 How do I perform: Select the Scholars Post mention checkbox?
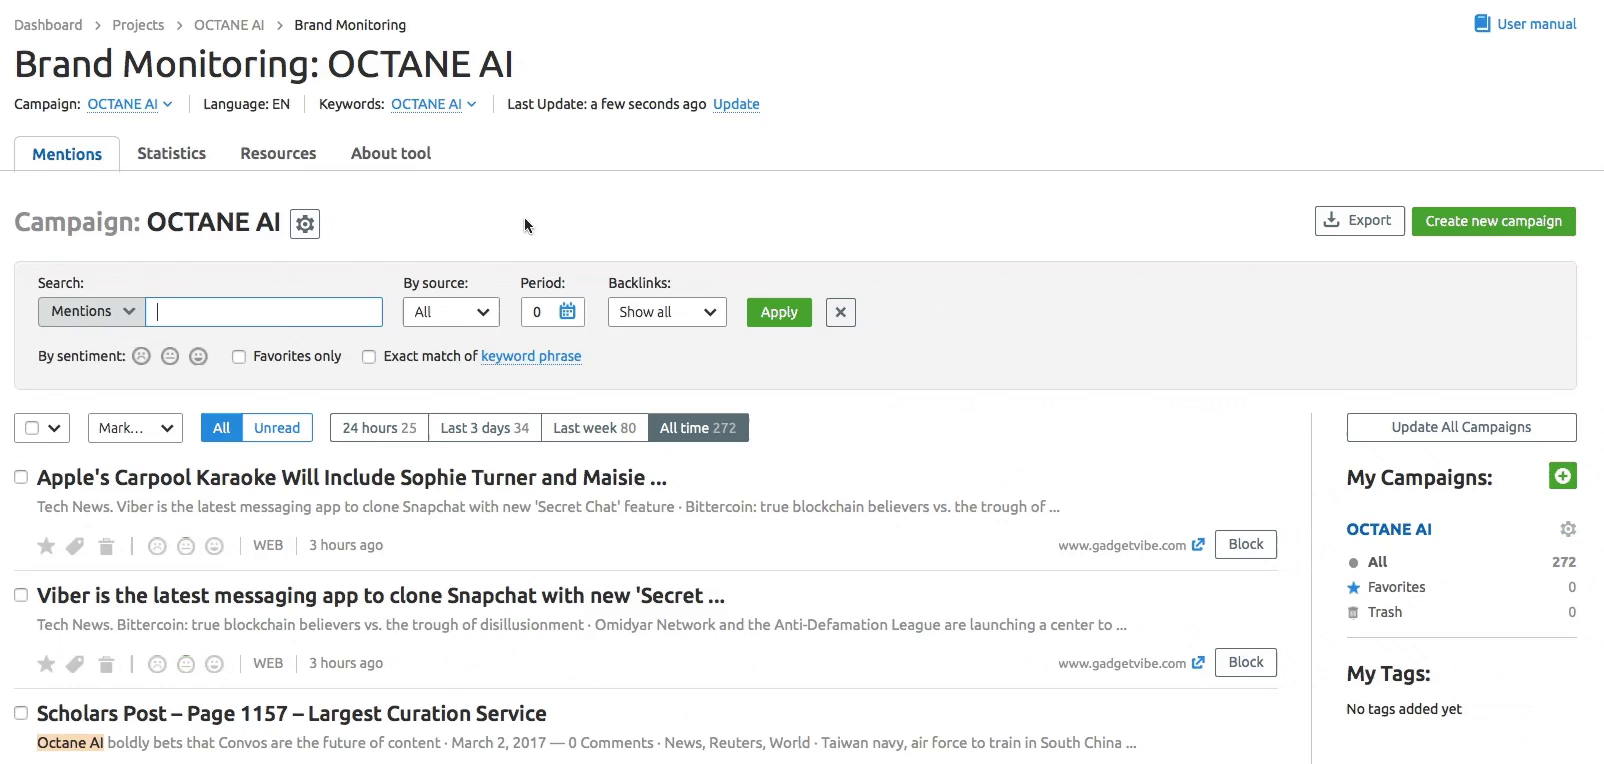coord(21,713)
